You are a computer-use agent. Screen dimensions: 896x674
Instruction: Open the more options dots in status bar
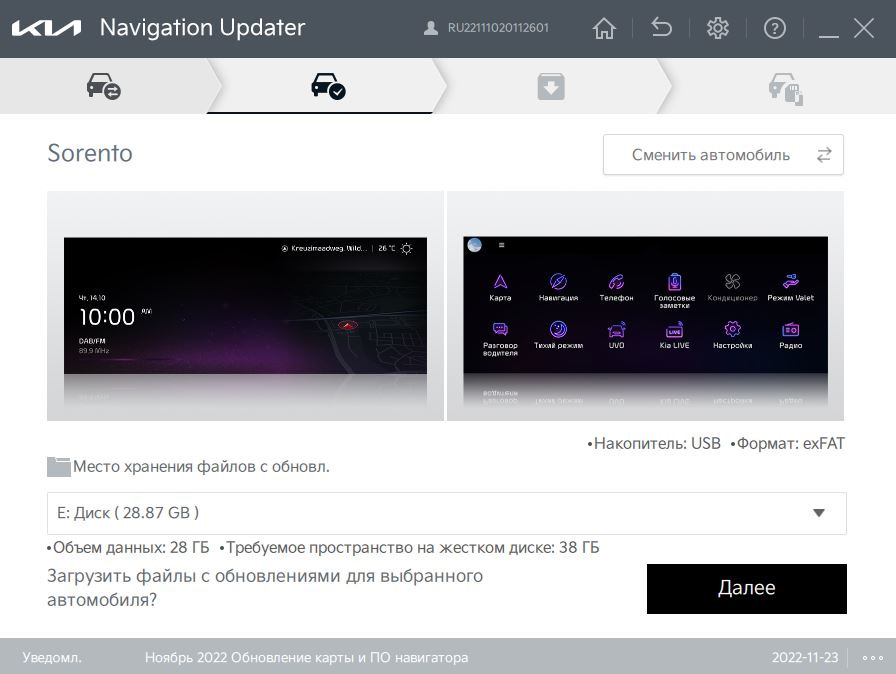873,657
